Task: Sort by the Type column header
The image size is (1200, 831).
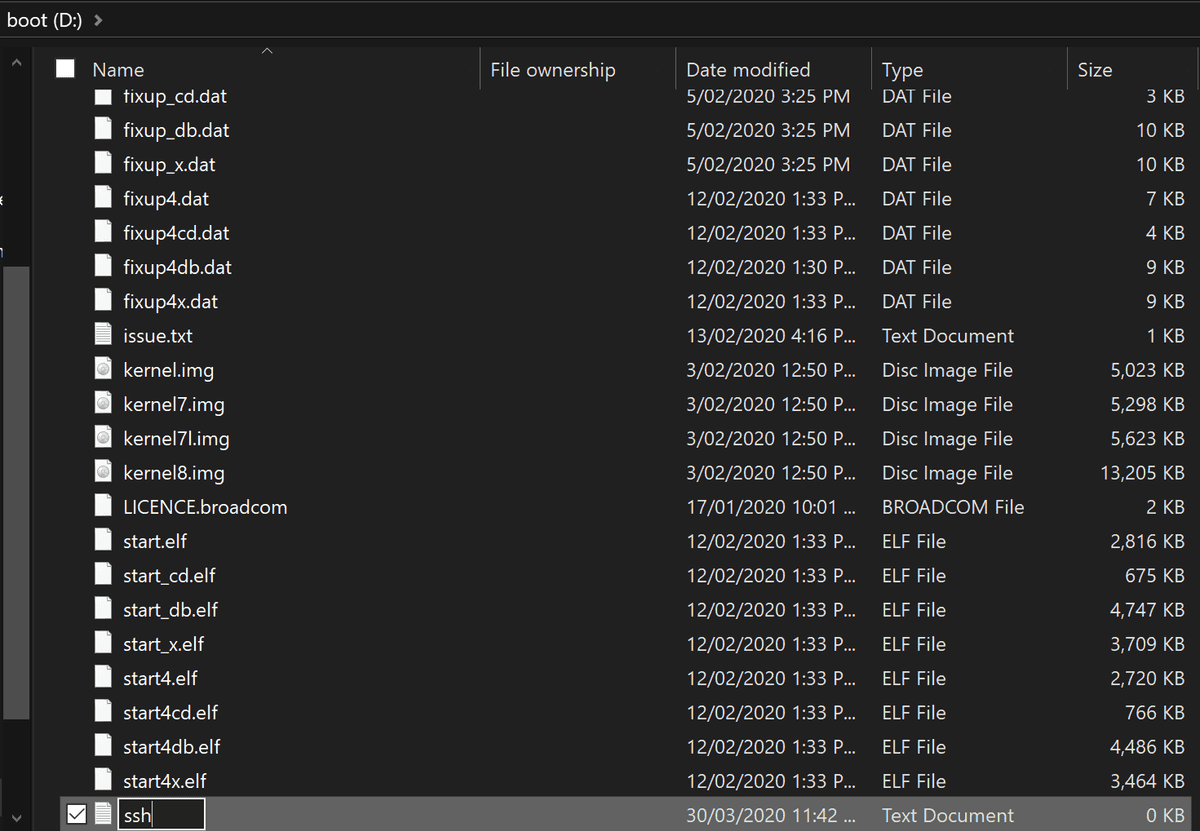Action: pos(902,70)
